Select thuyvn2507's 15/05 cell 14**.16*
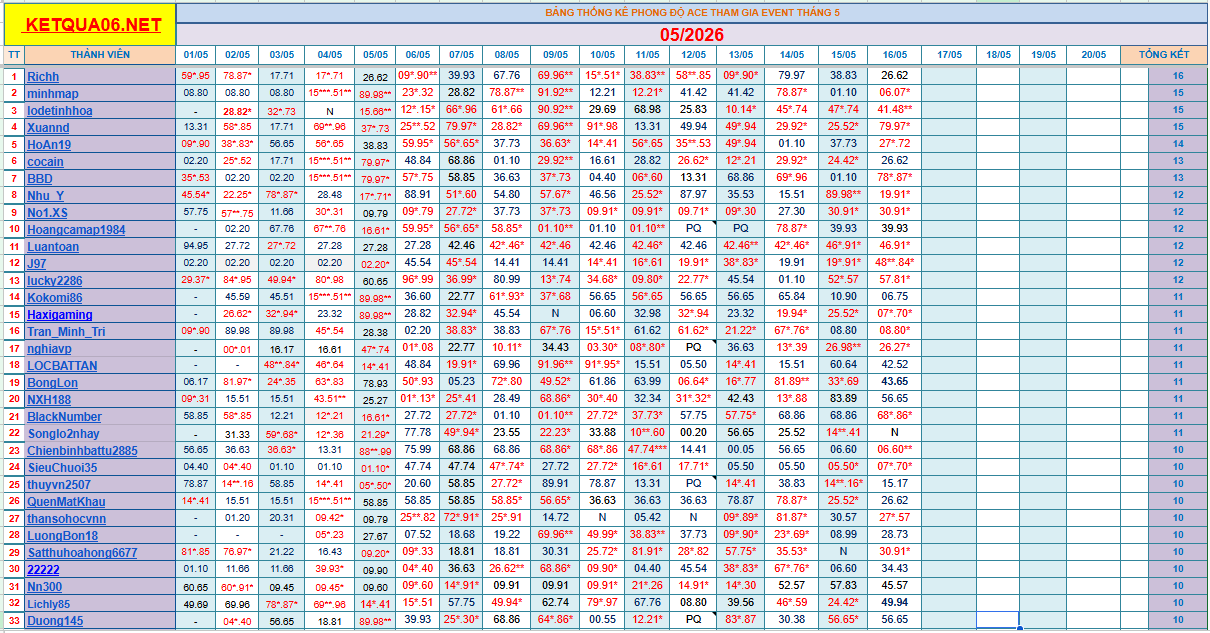The image size is (1210, 633). click(844, 484)
